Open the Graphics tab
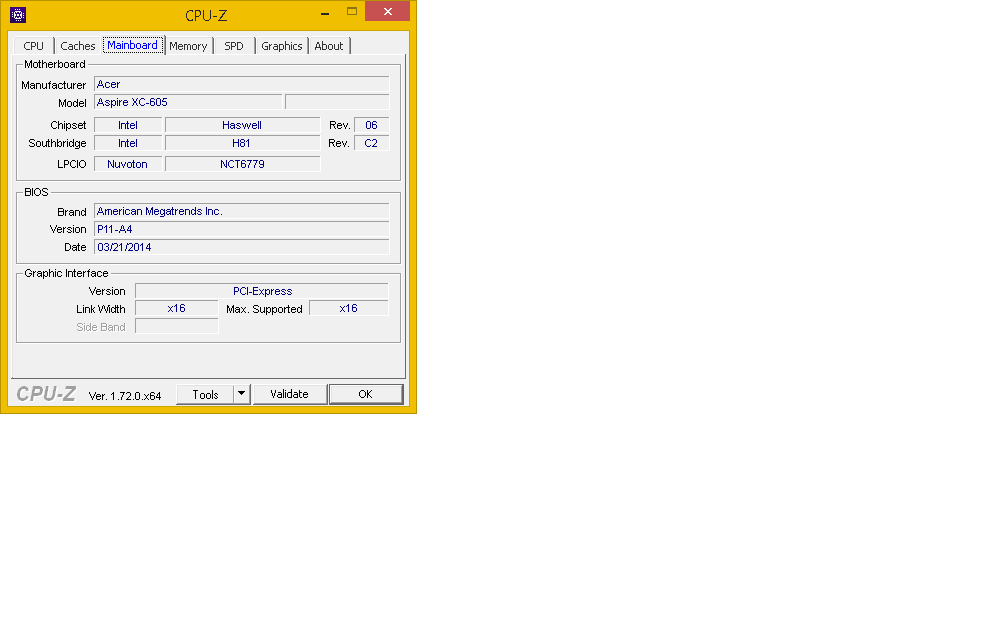The width and height of the screenshot is (1008, 630). click(x=282, y=46)
